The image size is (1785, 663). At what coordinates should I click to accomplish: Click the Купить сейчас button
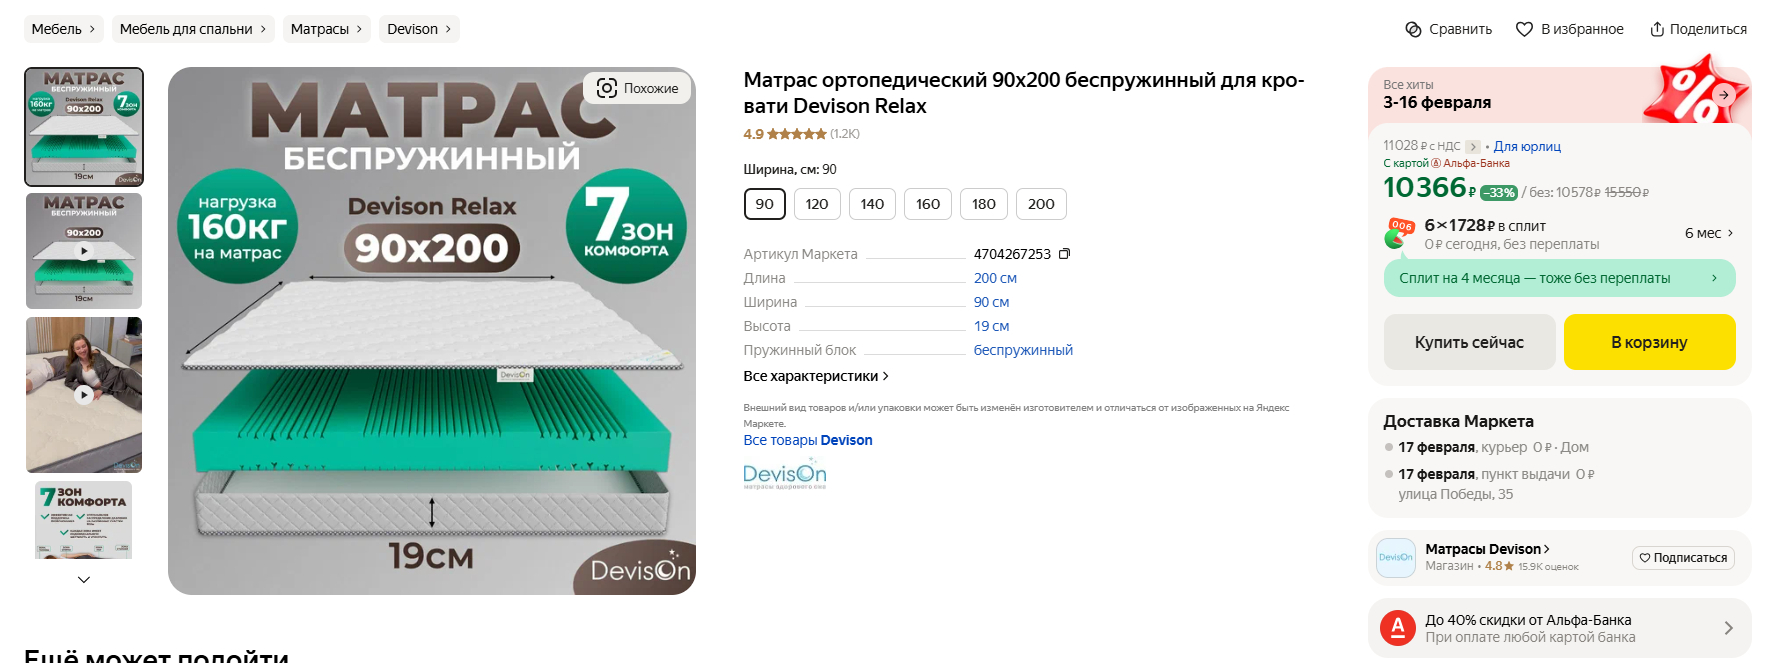(x=1469, y=342)
